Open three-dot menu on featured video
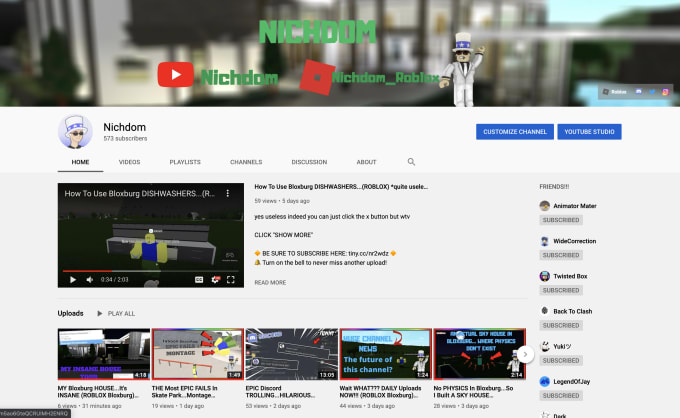 [228, 193]
